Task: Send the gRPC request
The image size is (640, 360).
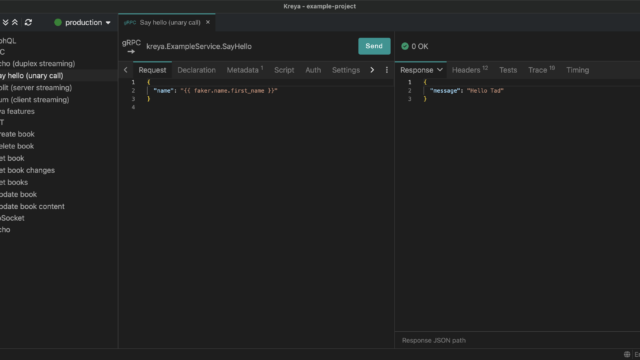Action: (x=374, y=46)
